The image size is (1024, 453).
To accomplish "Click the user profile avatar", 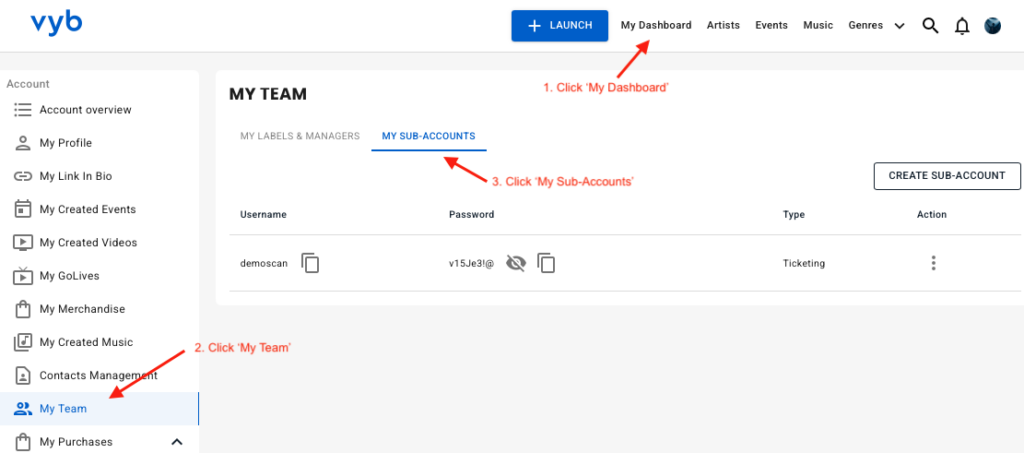I will (x=993, y=26).
